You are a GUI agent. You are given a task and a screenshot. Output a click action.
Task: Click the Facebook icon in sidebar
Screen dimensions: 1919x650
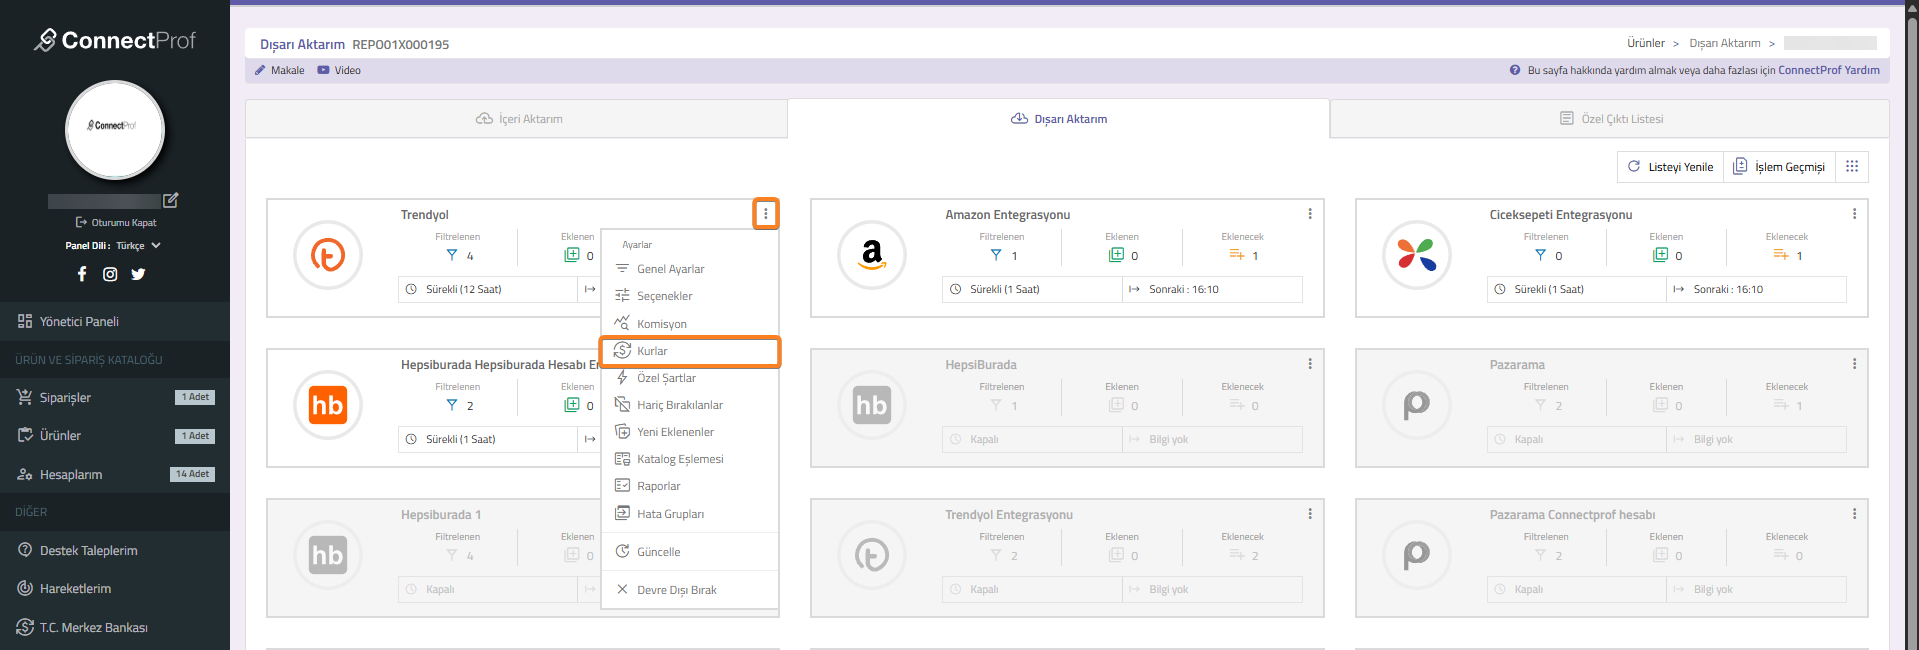[82, 274]
